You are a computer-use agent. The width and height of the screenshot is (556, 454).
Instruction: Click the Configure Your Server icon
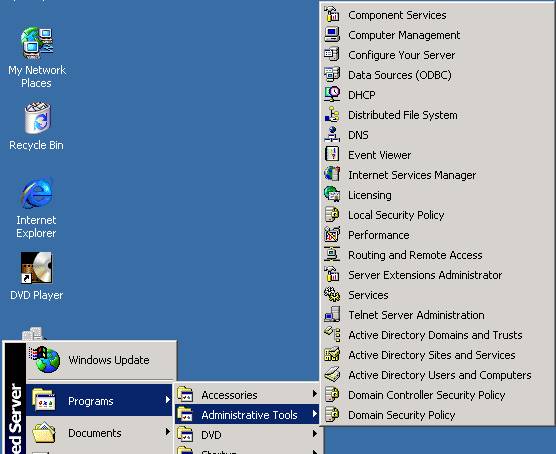click(332, 54)
